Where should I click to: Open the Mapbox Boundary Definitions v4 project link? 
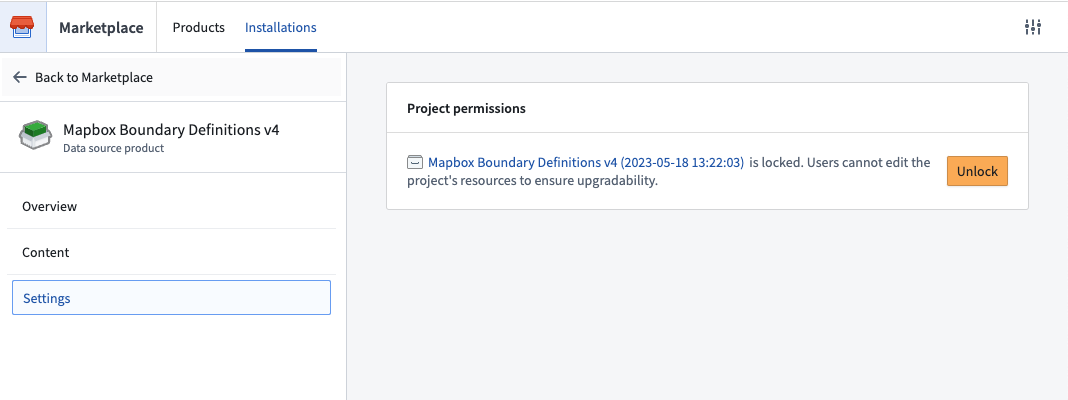click(x=586, y=162)
